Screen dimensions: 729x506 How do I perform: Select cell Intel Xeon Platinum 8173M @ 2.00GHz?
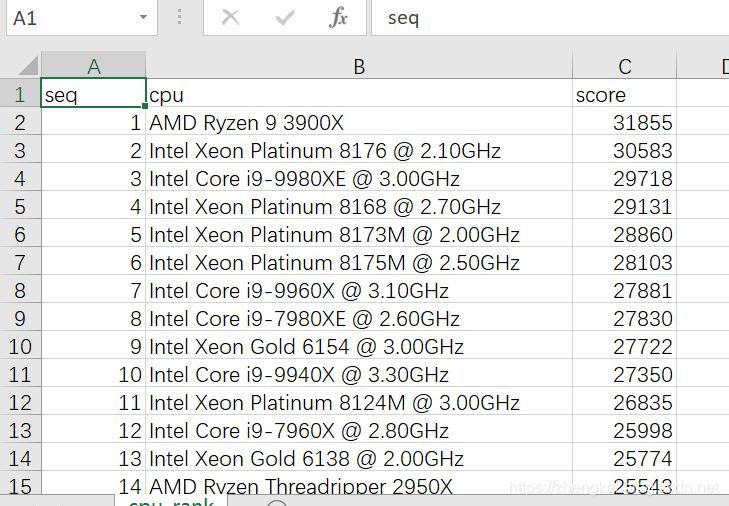pyautogui.click(x=359, y=233)
